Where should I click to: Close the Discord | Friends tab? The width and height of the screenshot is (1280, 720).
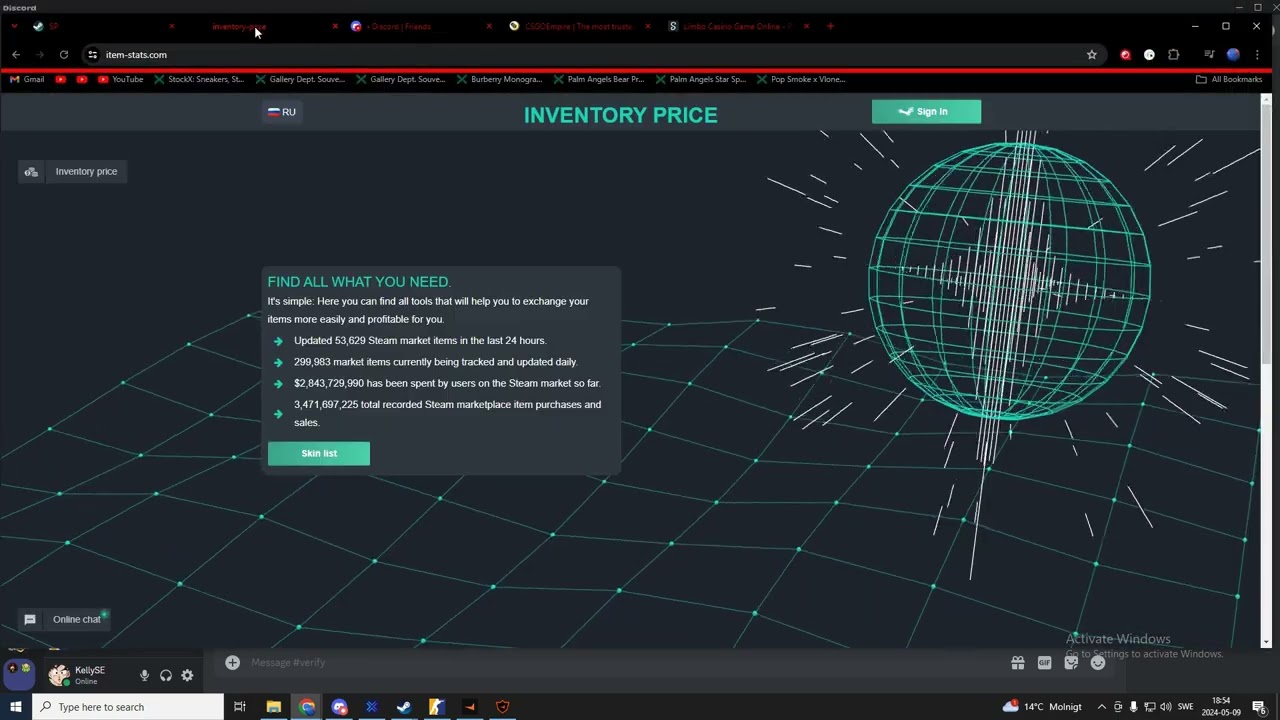coord(489,26)
